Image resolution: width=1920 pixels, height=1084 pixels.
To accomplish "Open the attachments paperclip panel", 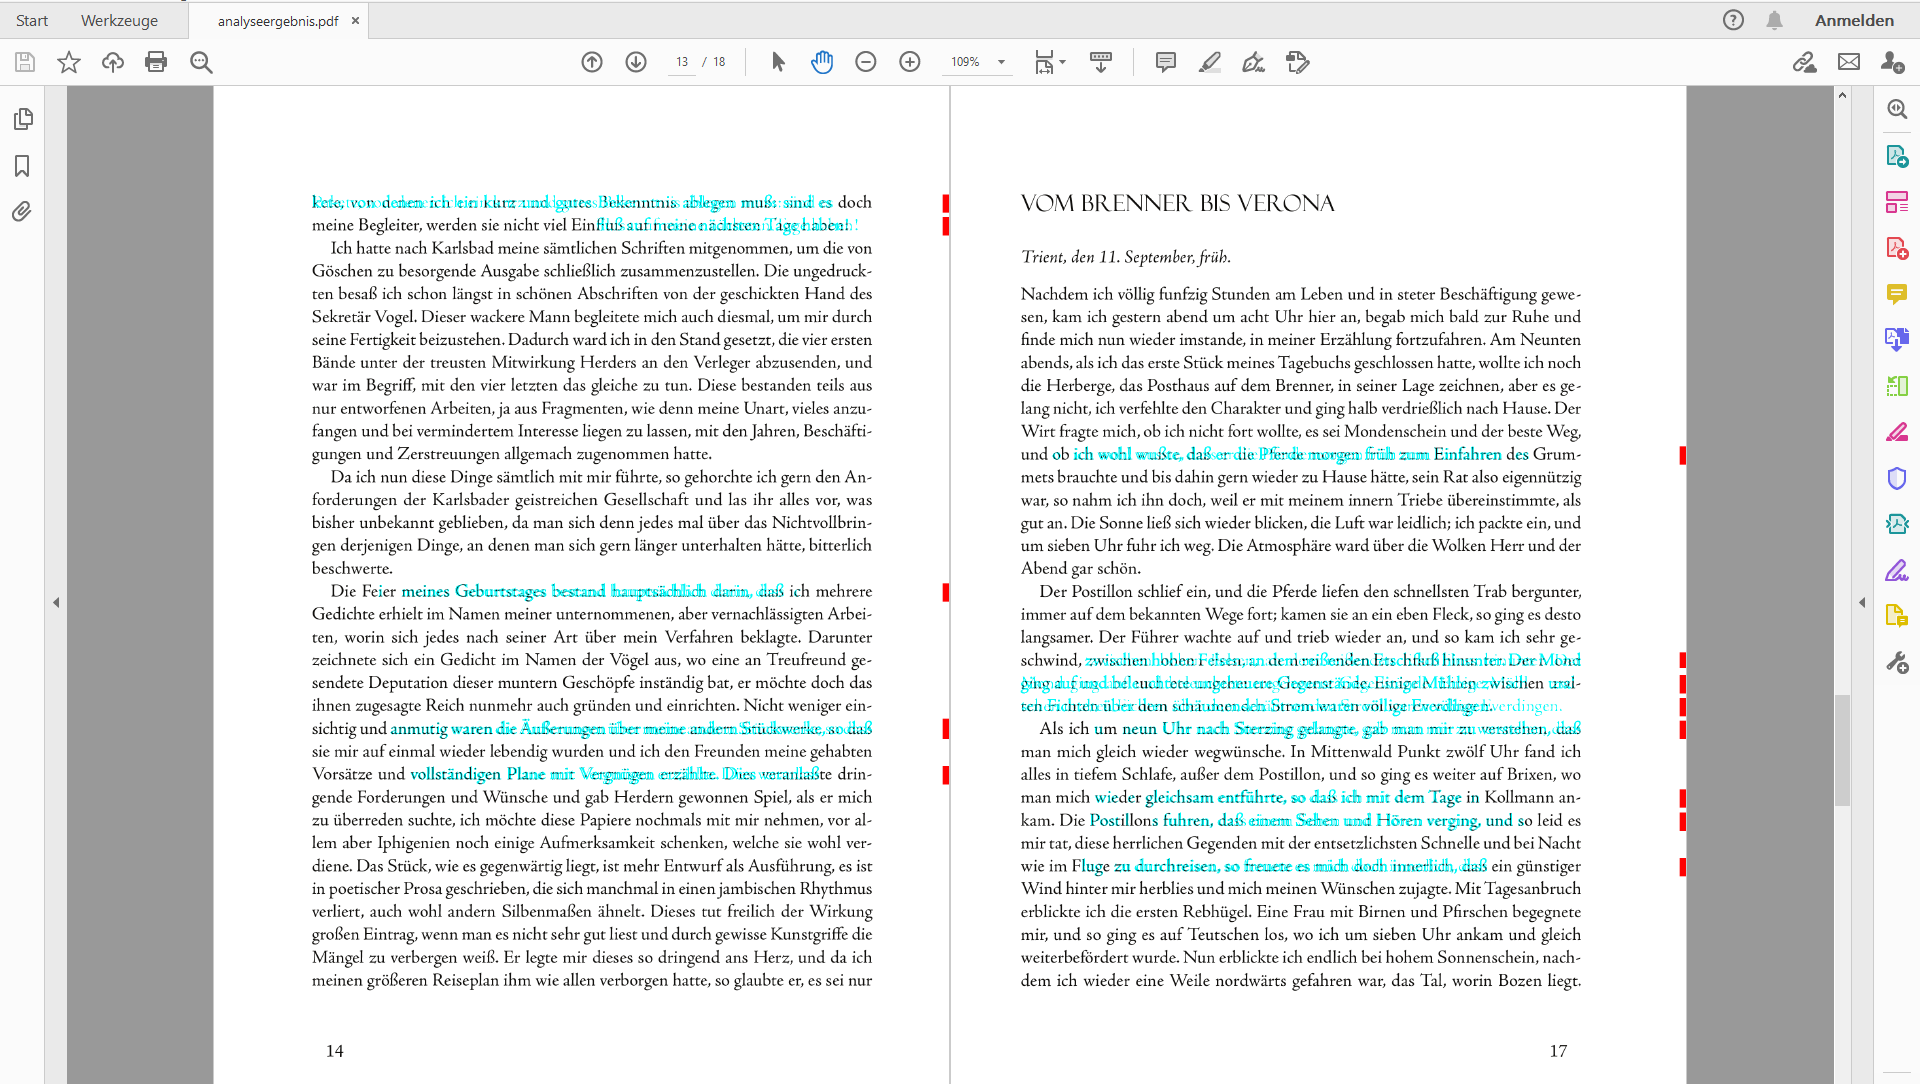I will tap(21, 211).
